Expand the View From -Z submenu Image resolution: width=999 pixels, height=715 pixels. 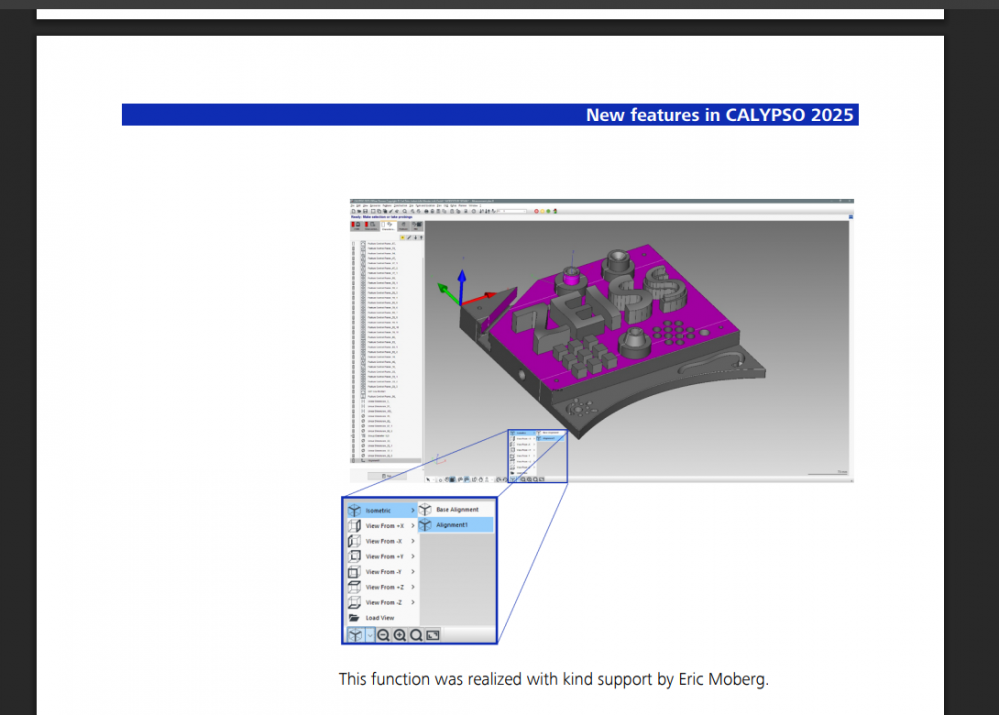click(413, 603)
